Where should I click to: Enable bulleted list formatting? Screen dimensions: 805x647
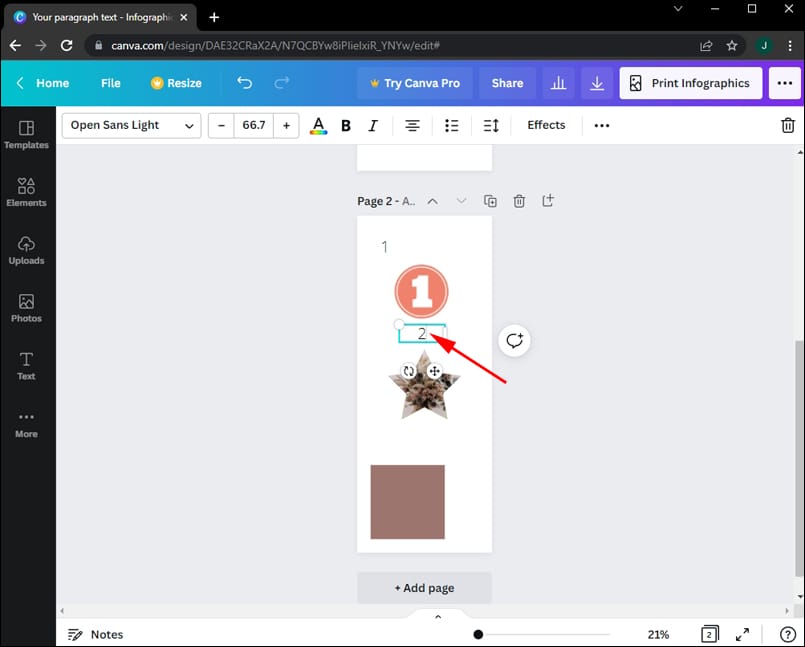click(x=451, y=125)
